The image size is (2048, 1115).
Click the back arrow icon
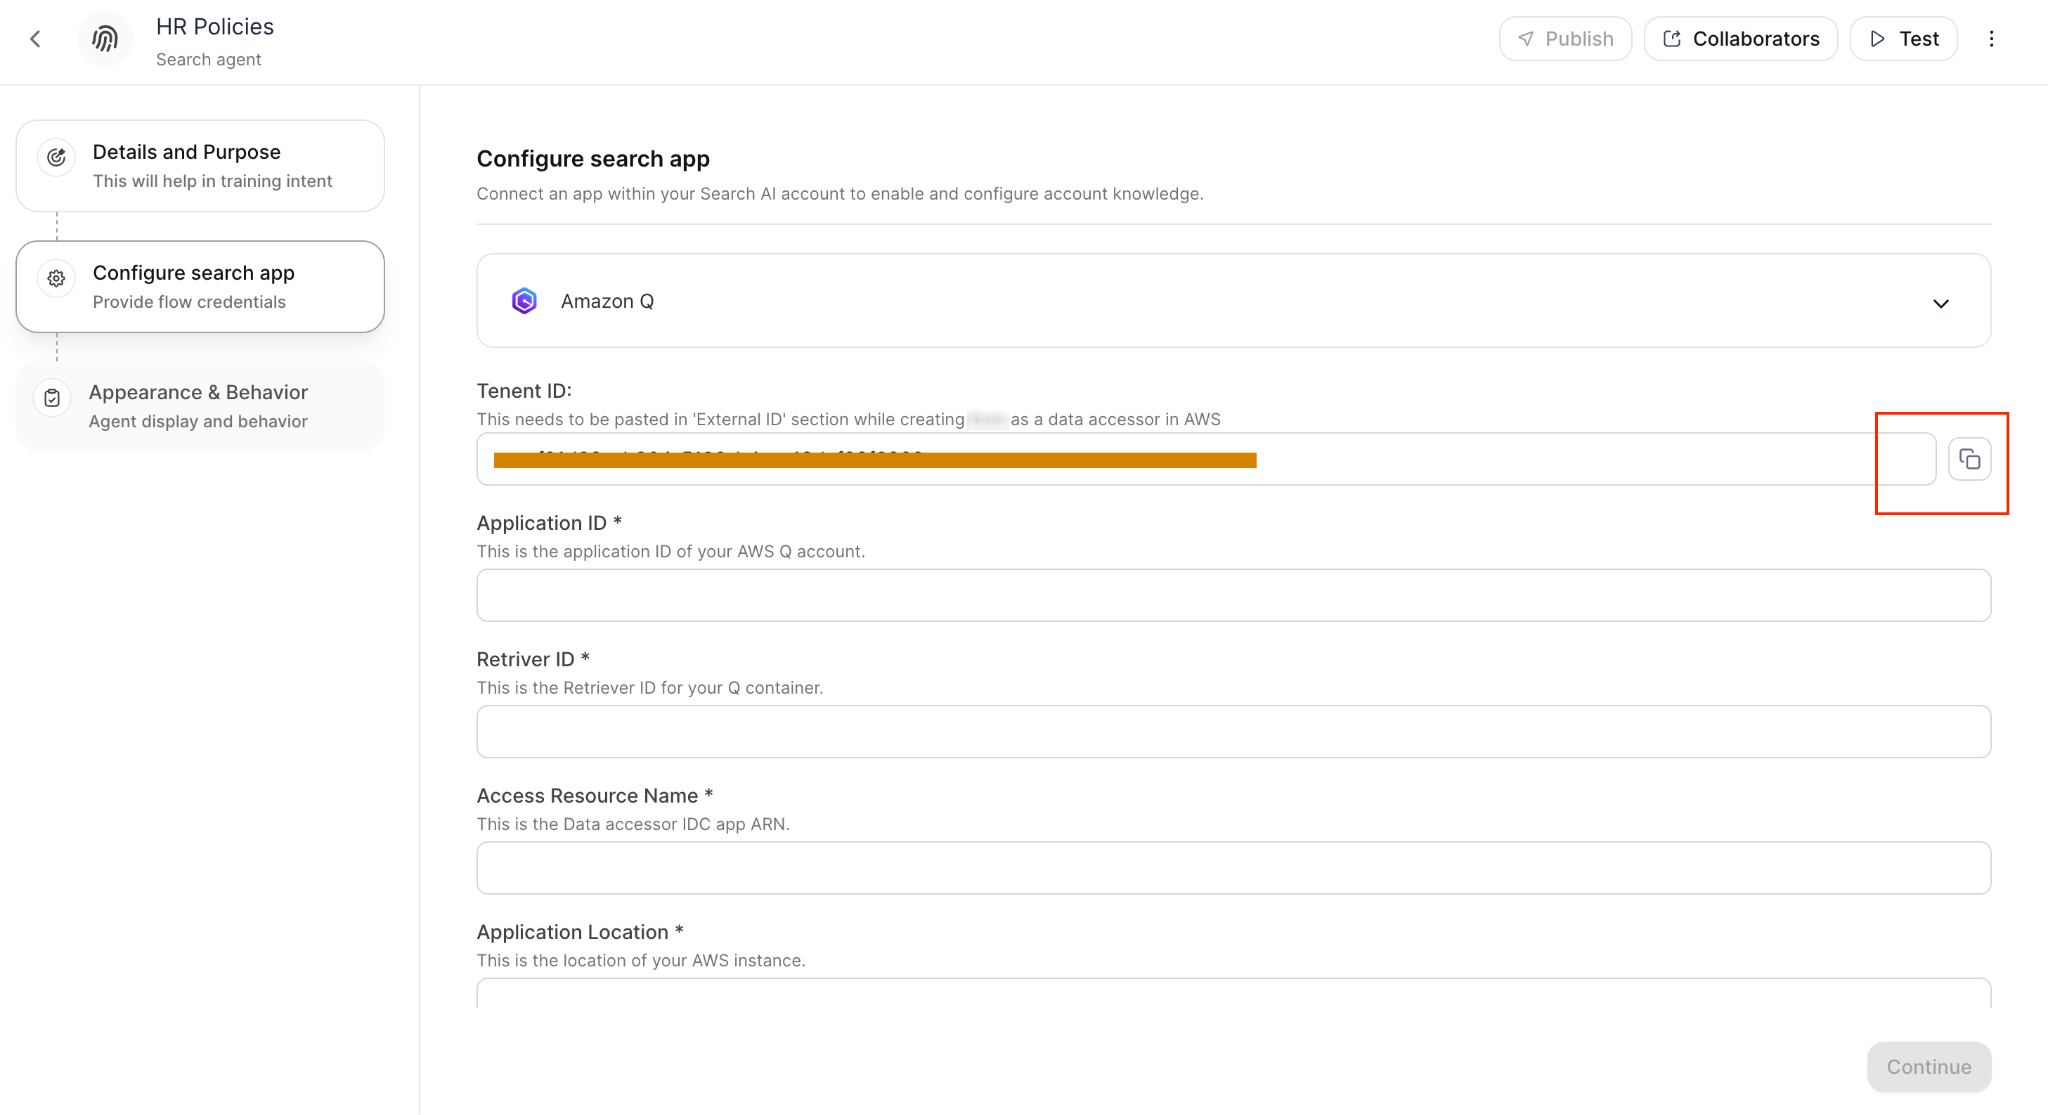[x=35, y=39]
